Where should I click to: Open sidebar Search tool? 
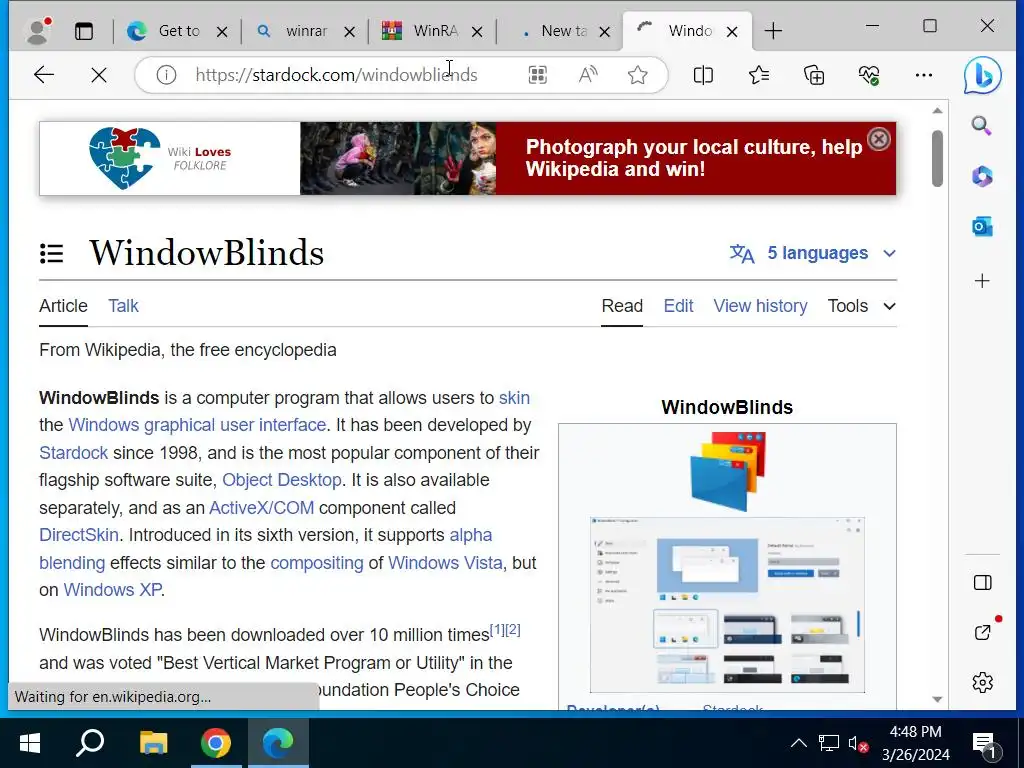tap(982, 125)
